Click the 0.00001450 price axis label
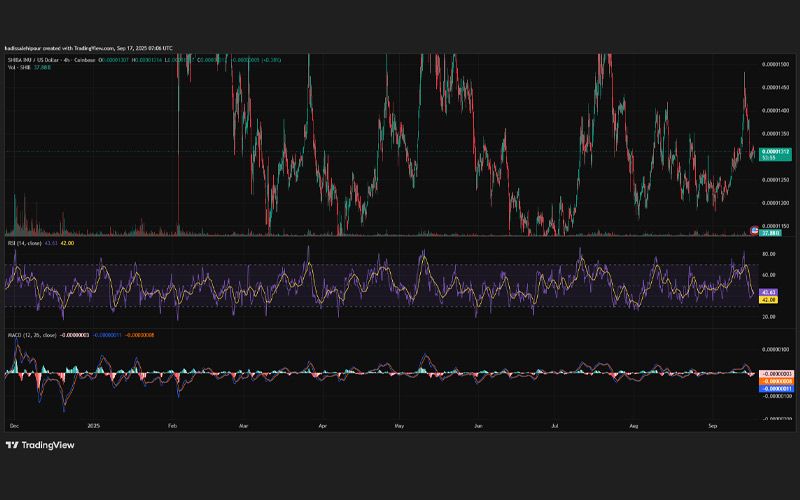Image resolution: width=800 pixels, height=500 pixels. pos(776,87)
